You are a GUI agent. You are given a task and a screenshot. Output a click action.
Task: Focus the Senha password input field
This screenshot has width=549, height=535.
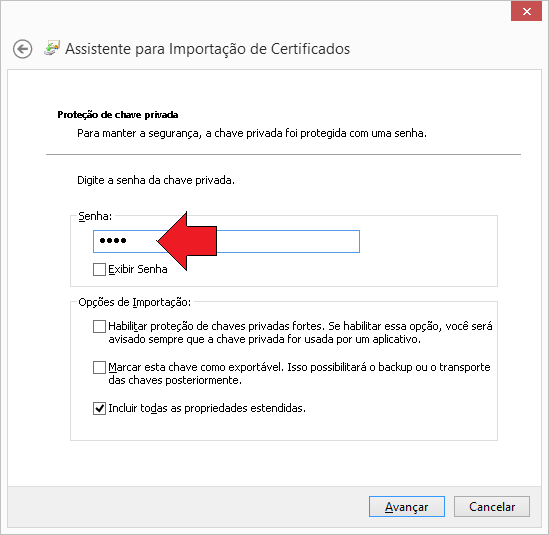pos(226,241)
